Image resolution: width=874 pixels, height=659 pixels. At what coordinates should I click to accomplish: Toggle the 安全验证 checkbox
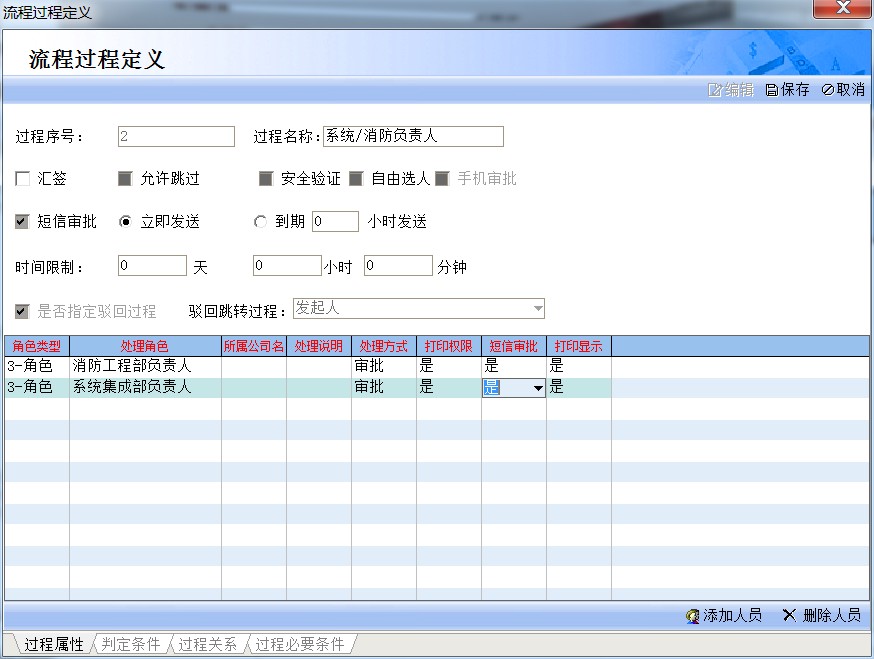click(266, 179)
